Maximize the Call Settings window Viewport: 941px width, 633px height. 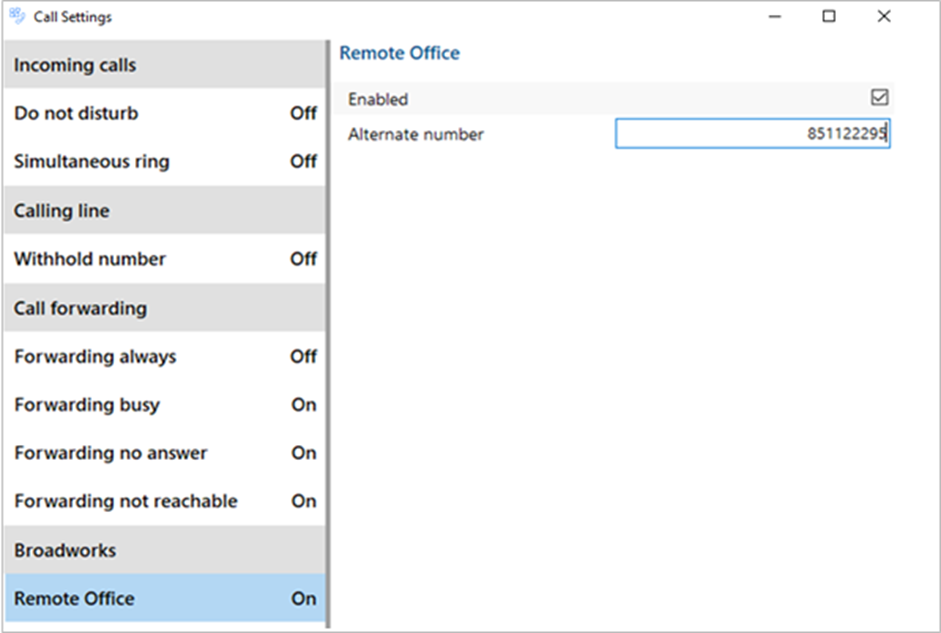(829, 16)
